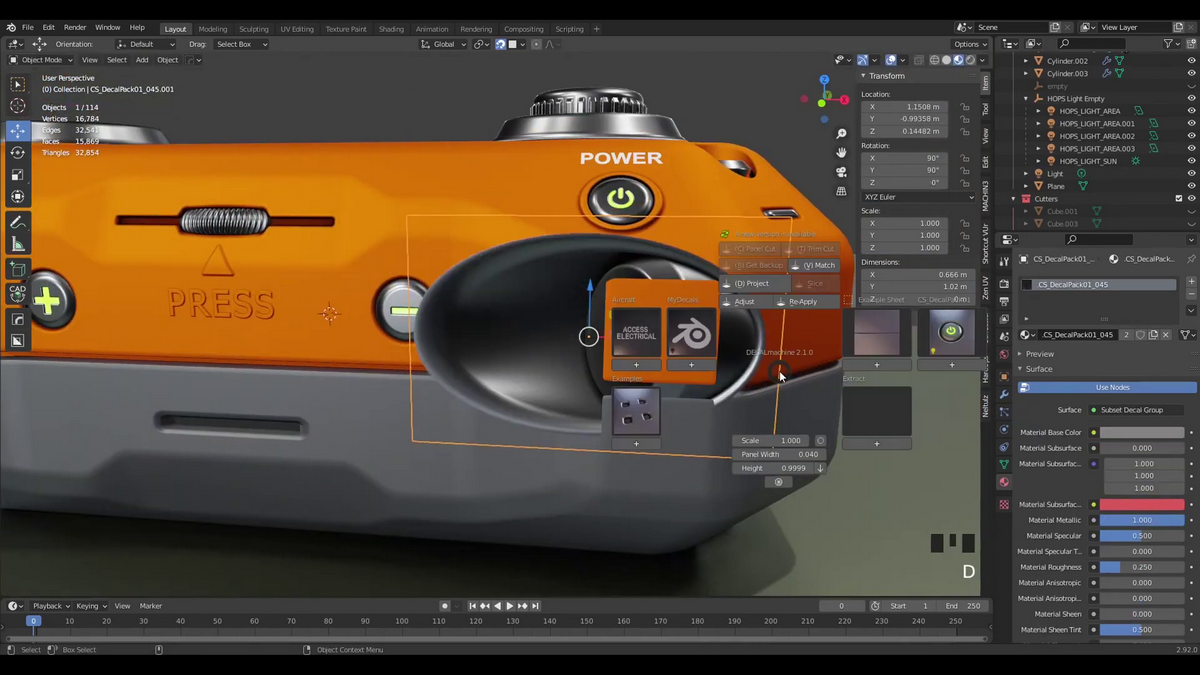Toggle snapping magnet in header

tap(501, 44)
